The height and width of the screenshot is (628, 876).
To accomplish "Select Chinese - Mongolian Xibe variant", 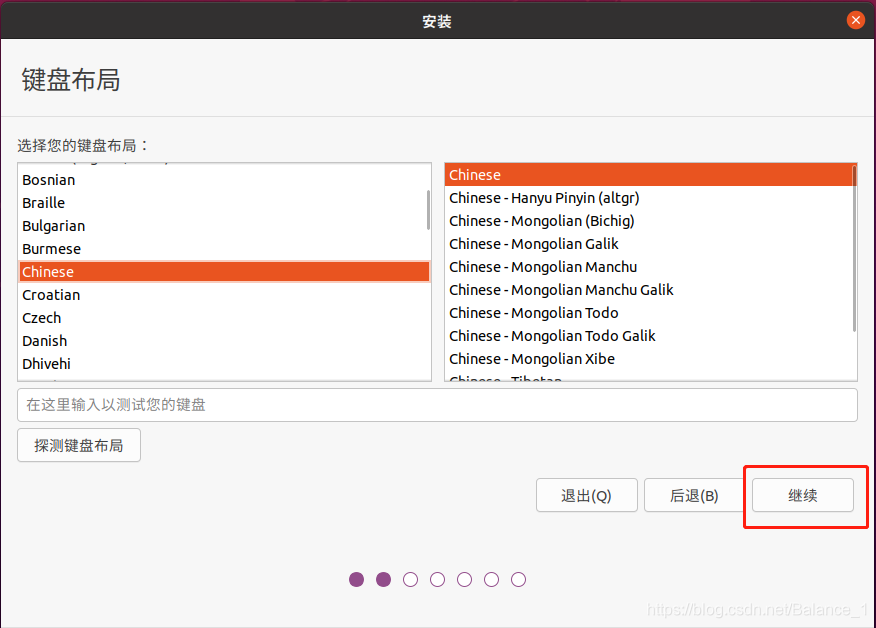I will click(x=650, y=358).
